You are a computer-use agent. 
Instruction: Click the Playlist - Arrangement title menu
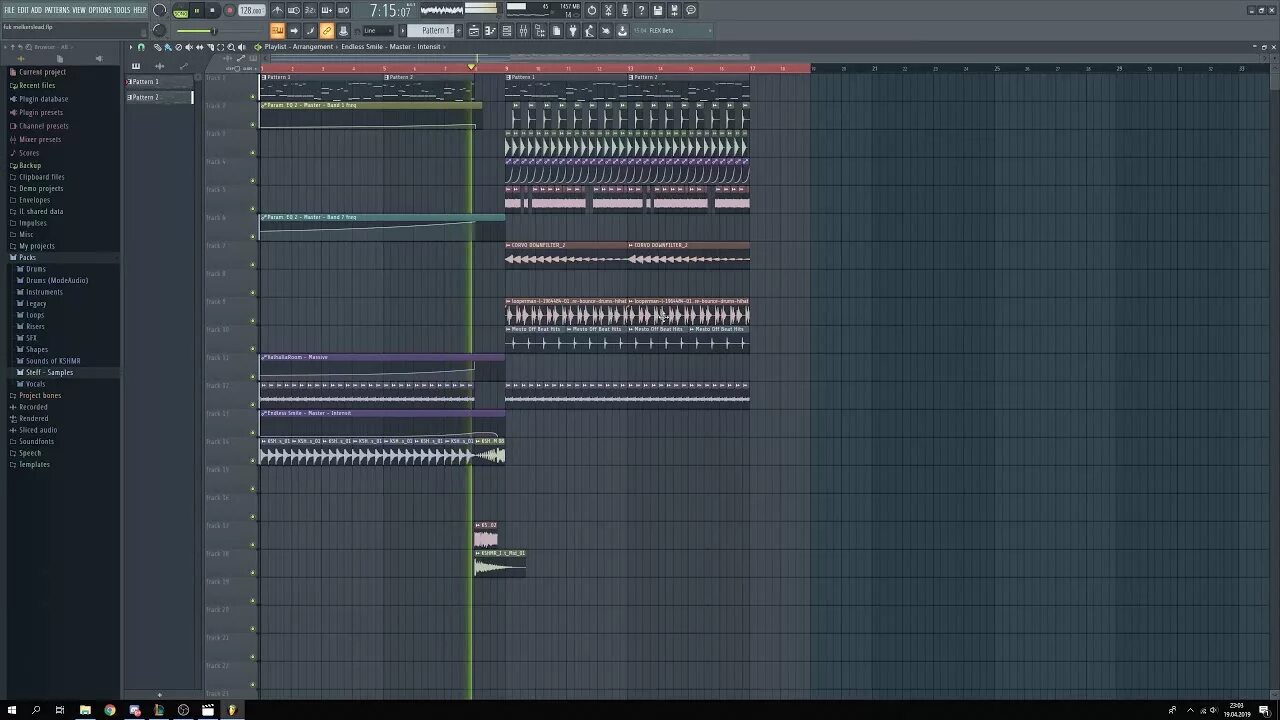click(298, 47)
